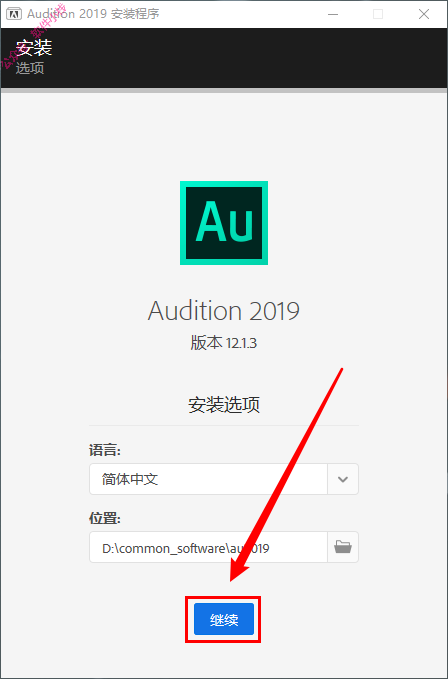
Task: Click the 安装选项 section heading
Action: coord(224,404)
